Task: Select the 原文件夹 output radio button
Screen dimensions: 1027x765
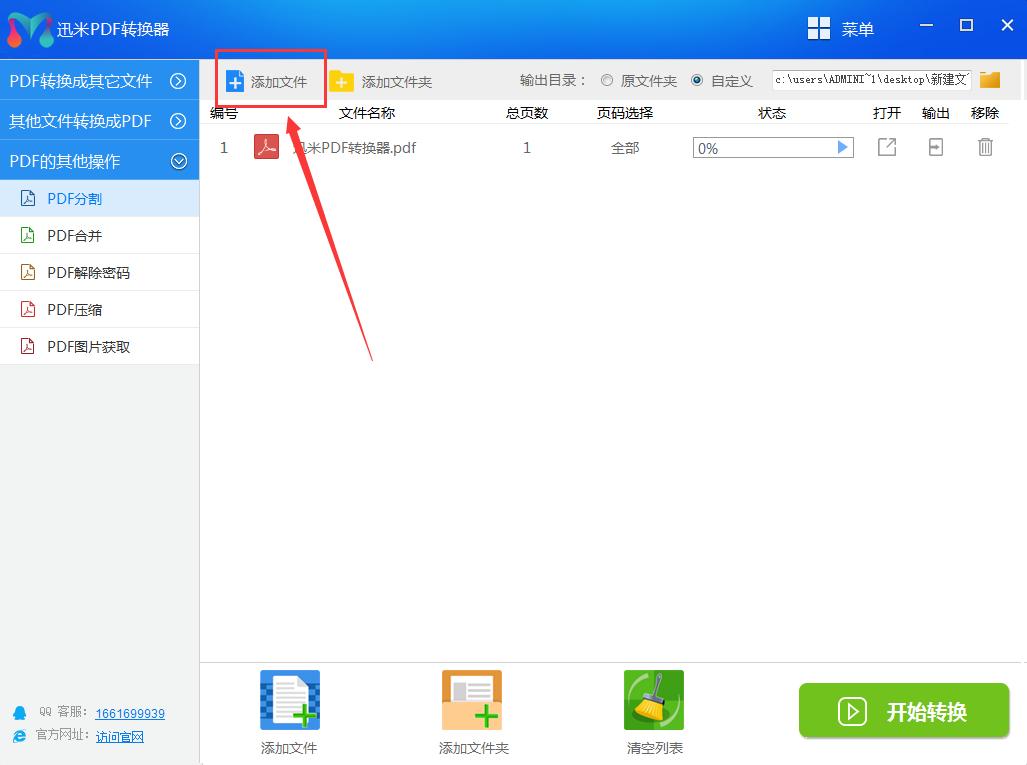Action: [607, 81]
